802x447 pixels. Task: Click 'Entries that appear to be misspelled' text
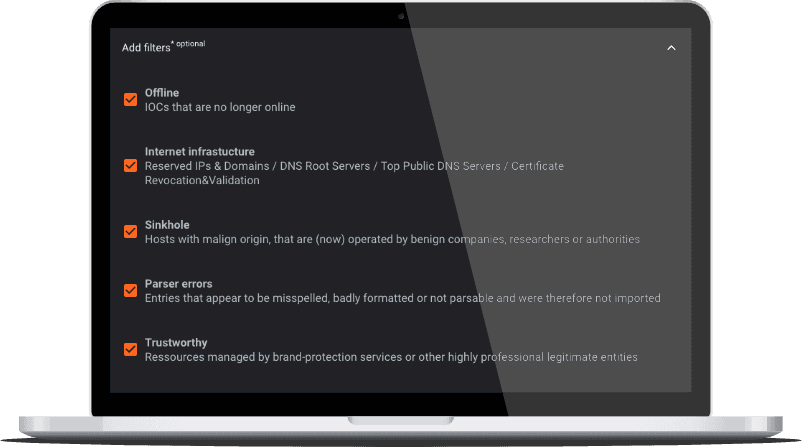403,298
